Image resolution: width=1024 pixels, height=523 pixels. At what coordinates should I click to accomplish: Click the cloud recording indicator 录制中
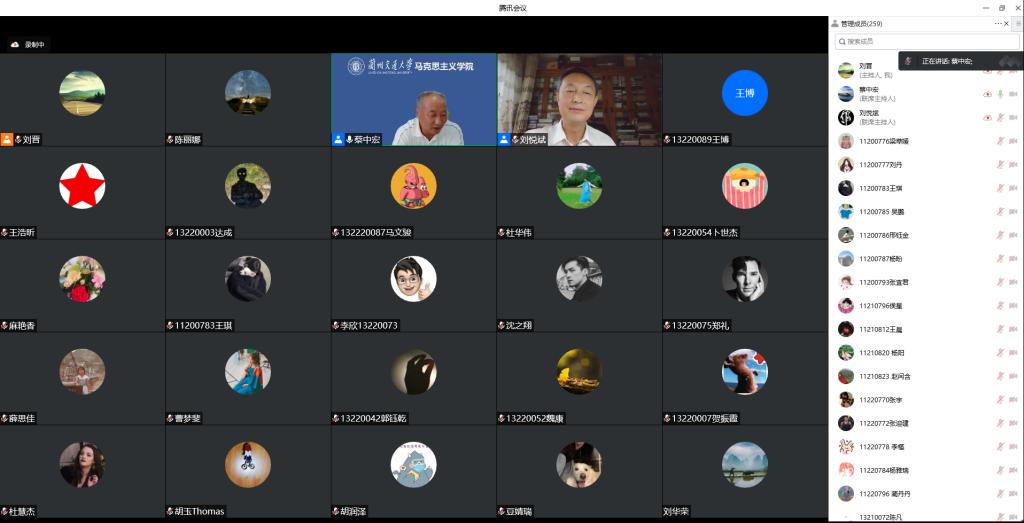pyautogui.click(x=28, y=44)
